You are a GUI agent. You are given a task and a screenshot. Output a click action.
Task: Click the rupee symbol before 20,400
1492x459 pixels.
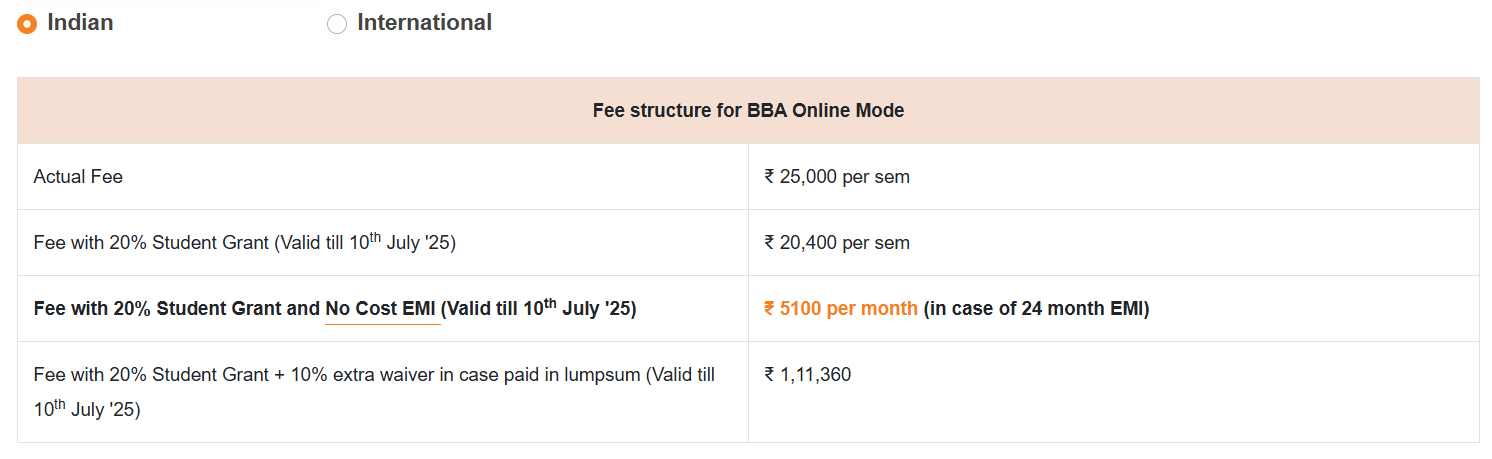(769, 243)
